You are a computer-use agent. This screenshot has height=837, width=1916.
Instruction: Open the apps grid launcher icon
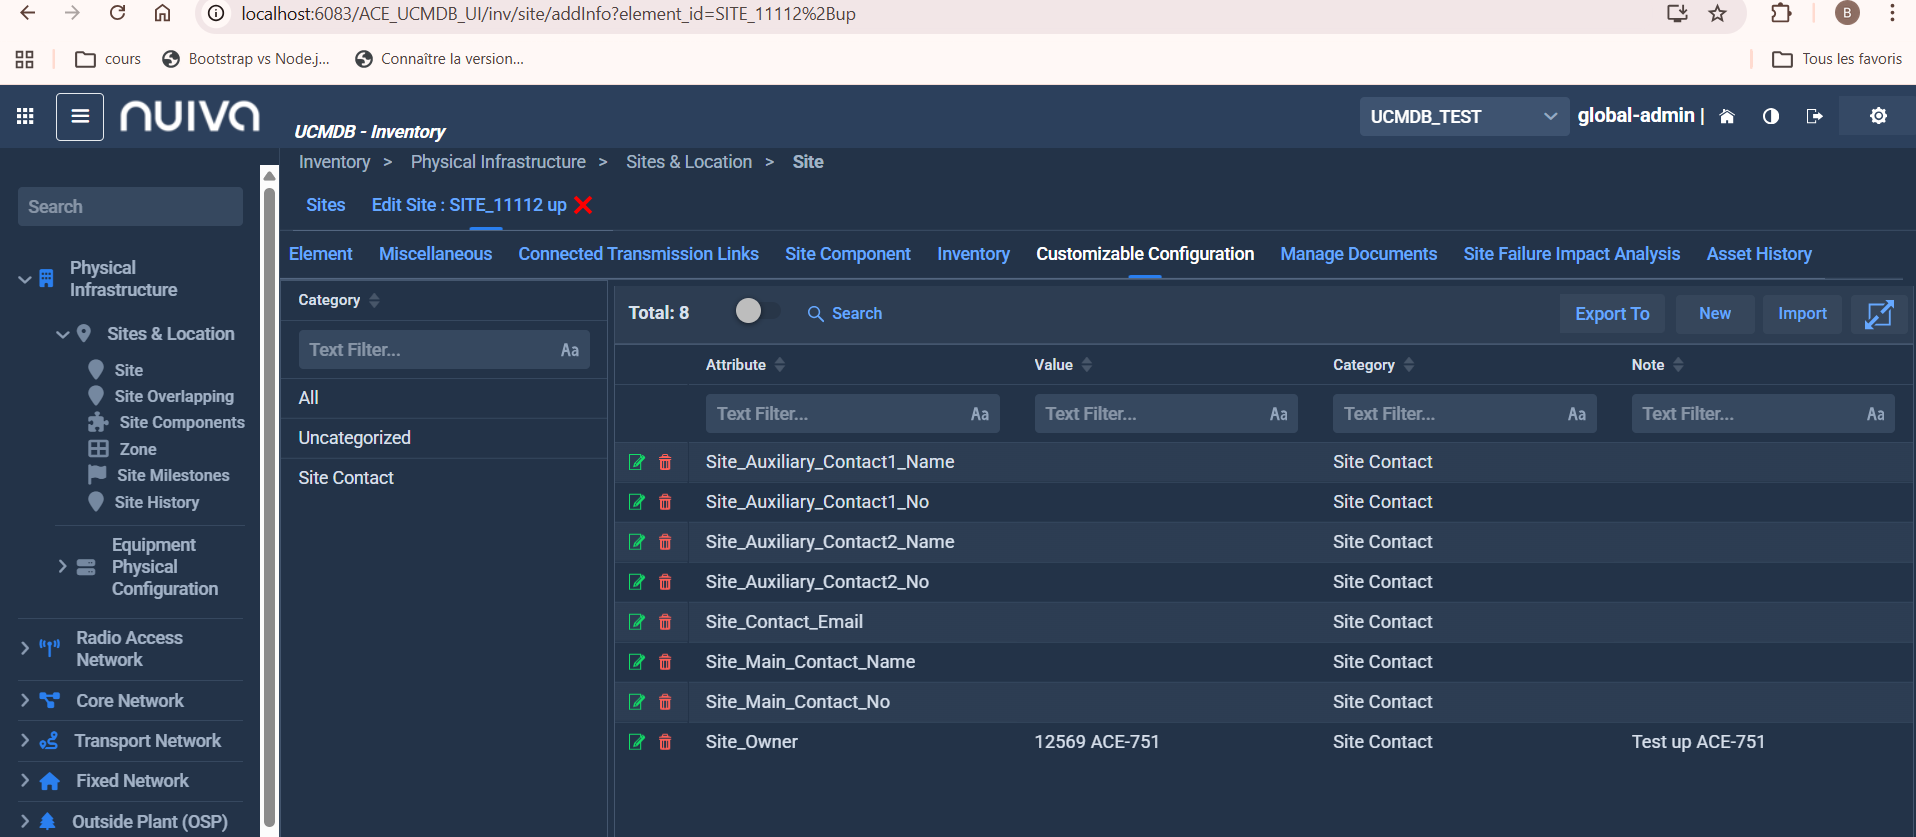[x=26, y=117]
